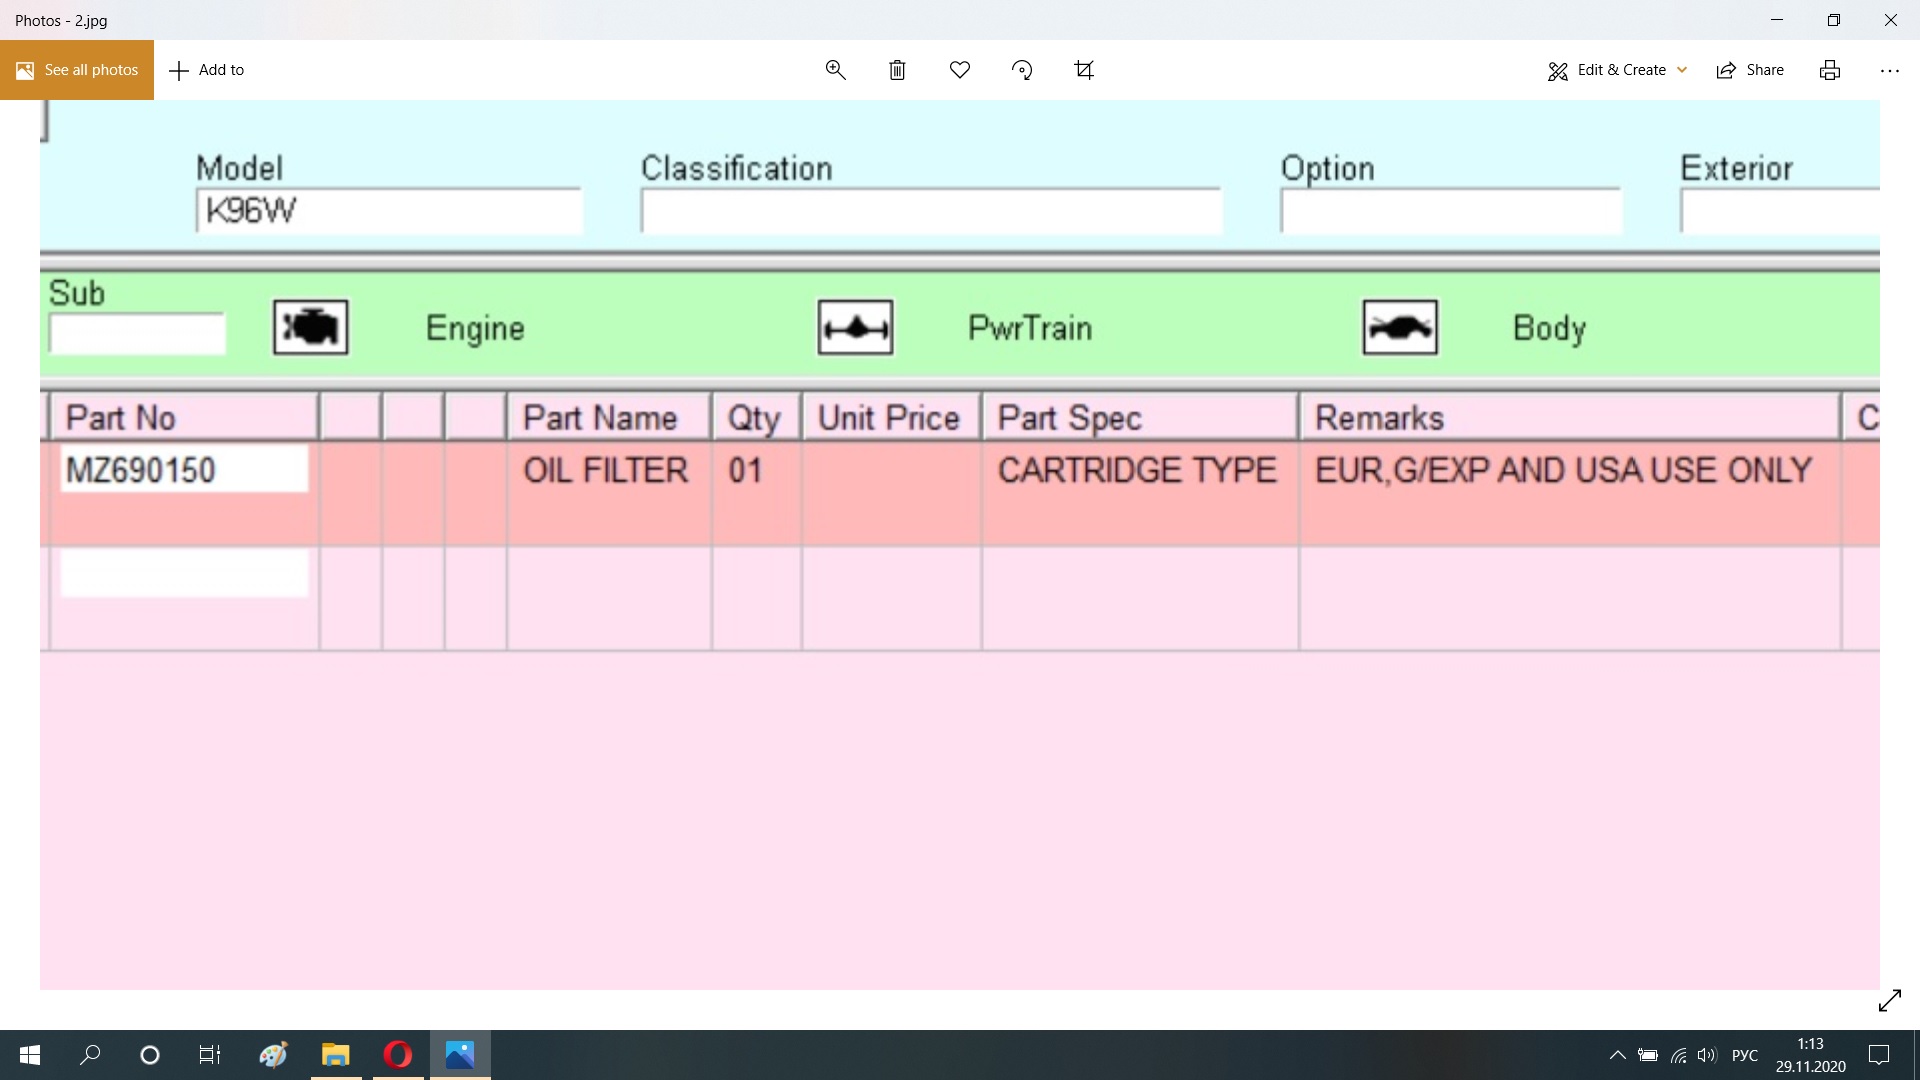Delete photo with trash icon

897,70
